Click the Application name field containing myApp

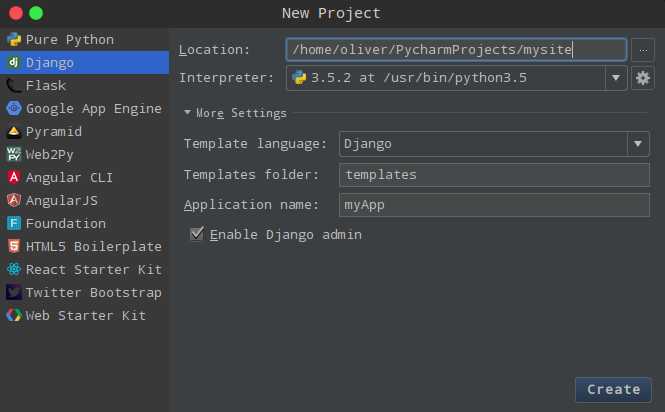494,205
